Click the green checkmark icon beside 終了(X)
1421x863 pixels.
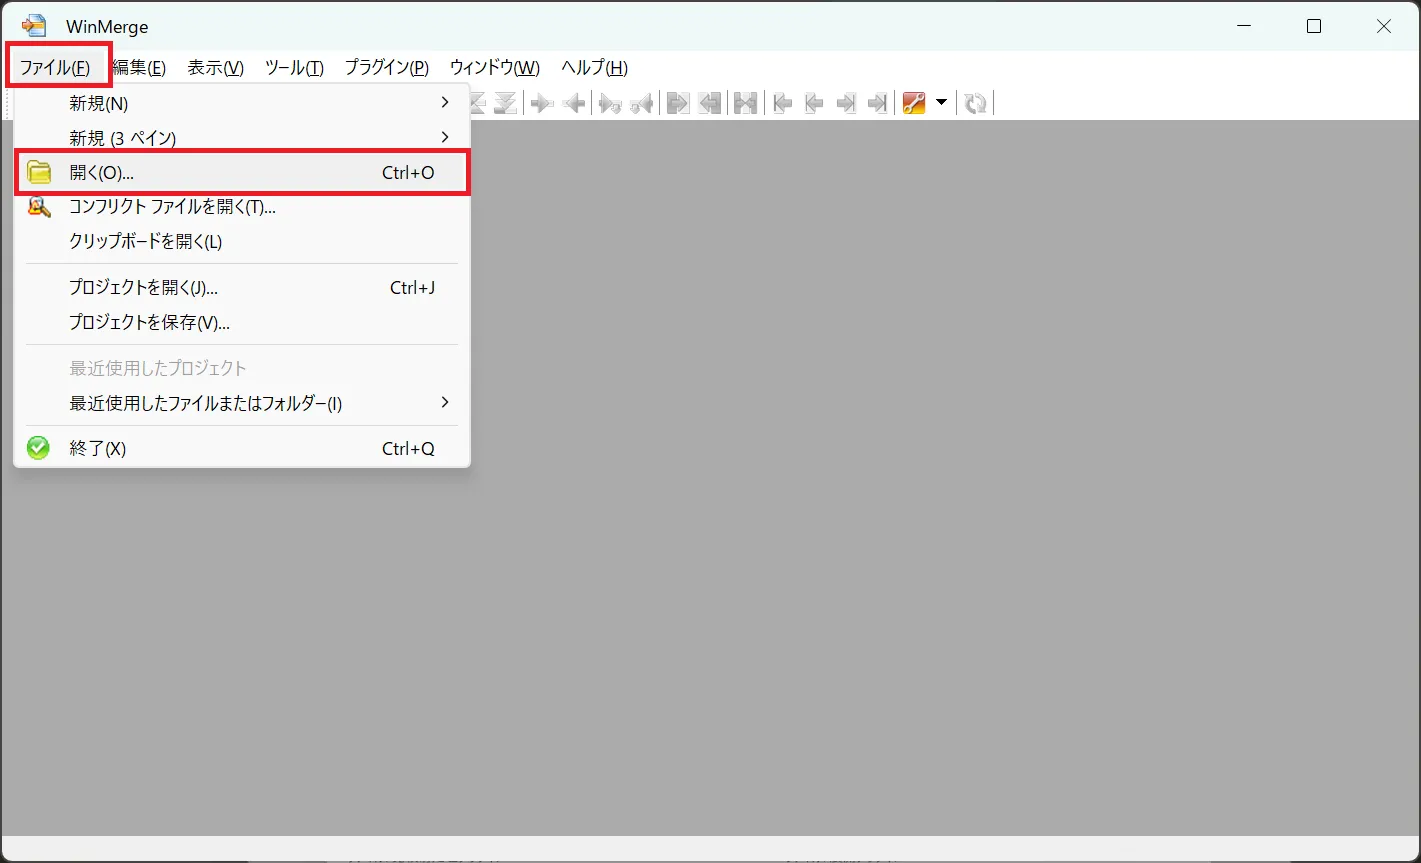[39, 448]
